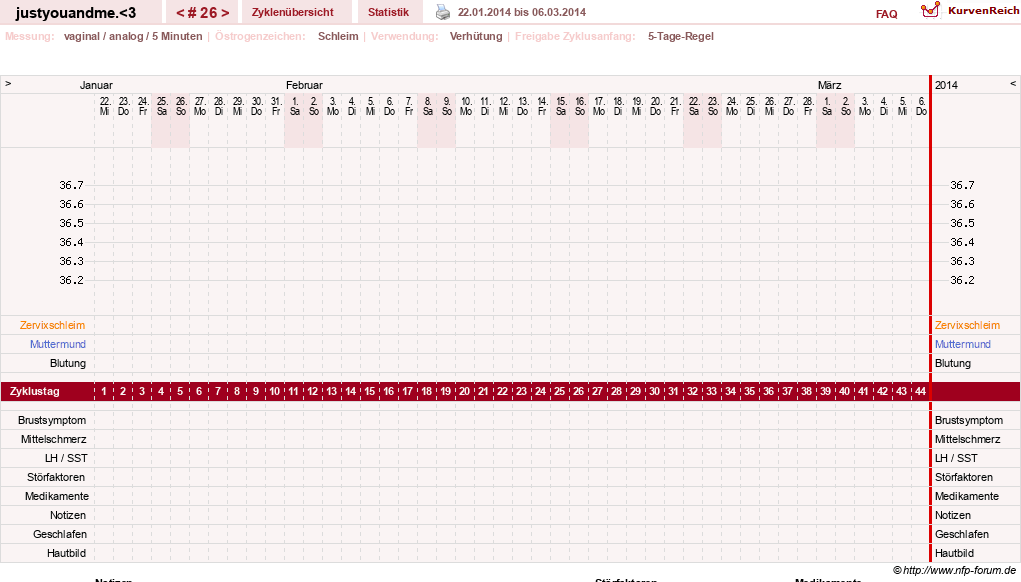Click the left Zervixschleim label
The height and width of the screenshot is (582, 1021).
point(52,325)
